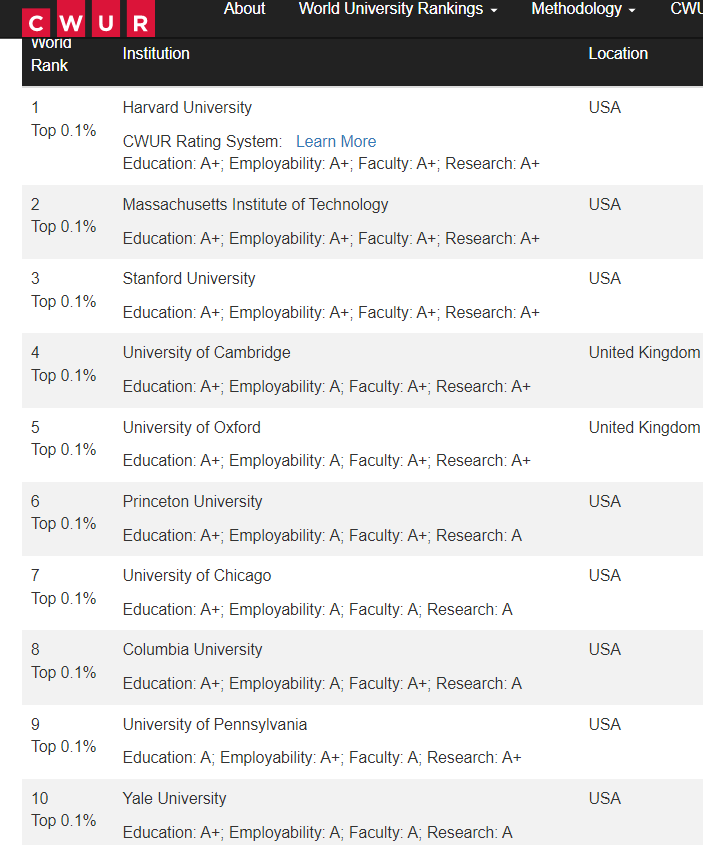Image resolution: width=703 pixels, height=845 pixels.
Task: Click University of Chicago name
Action: click(x=197, y=576)
